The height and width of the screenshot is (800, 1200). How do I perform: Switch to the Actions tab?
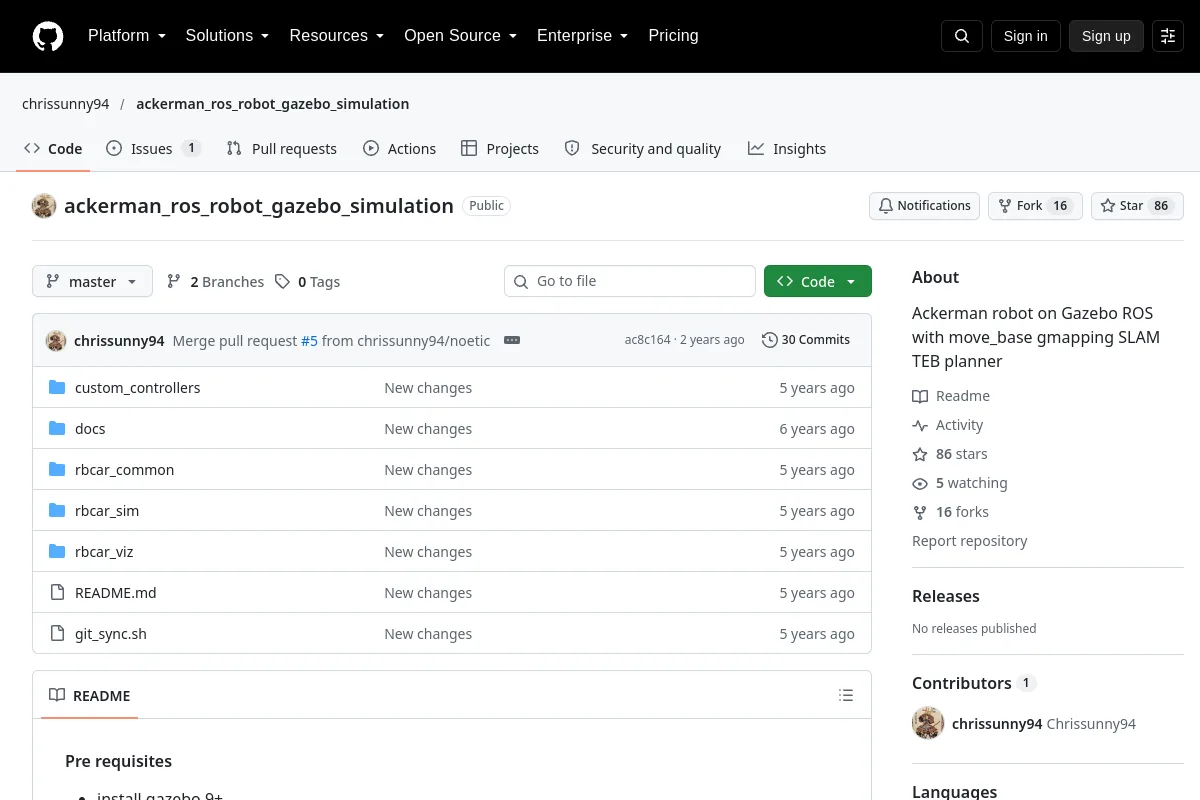(x=399, y=148)
